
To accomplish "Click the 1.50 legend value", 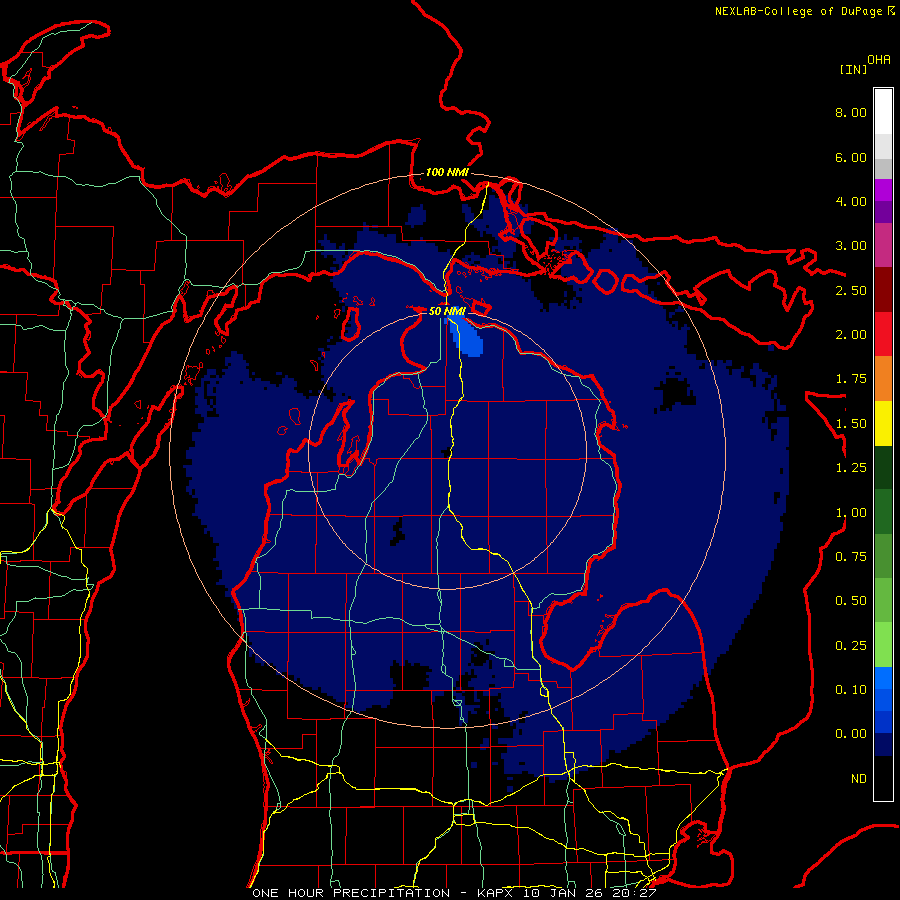I will click(851, 424).
